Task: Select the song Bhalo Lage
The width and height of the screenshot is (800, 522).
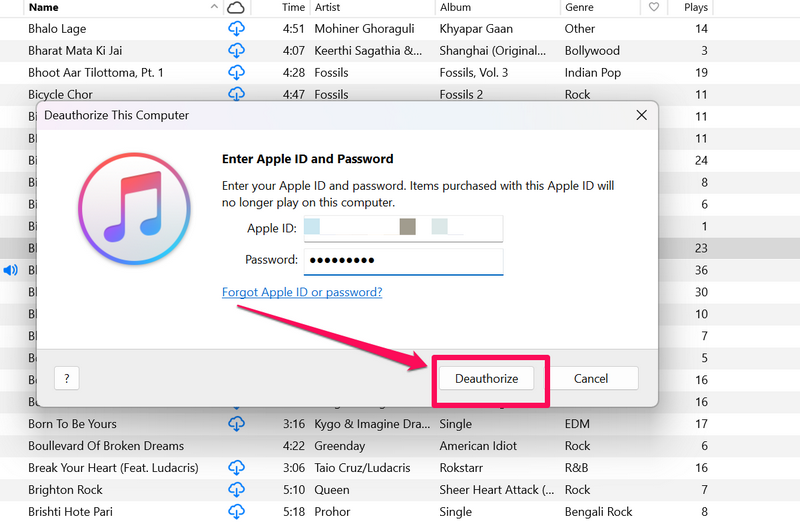Action: 57,29
